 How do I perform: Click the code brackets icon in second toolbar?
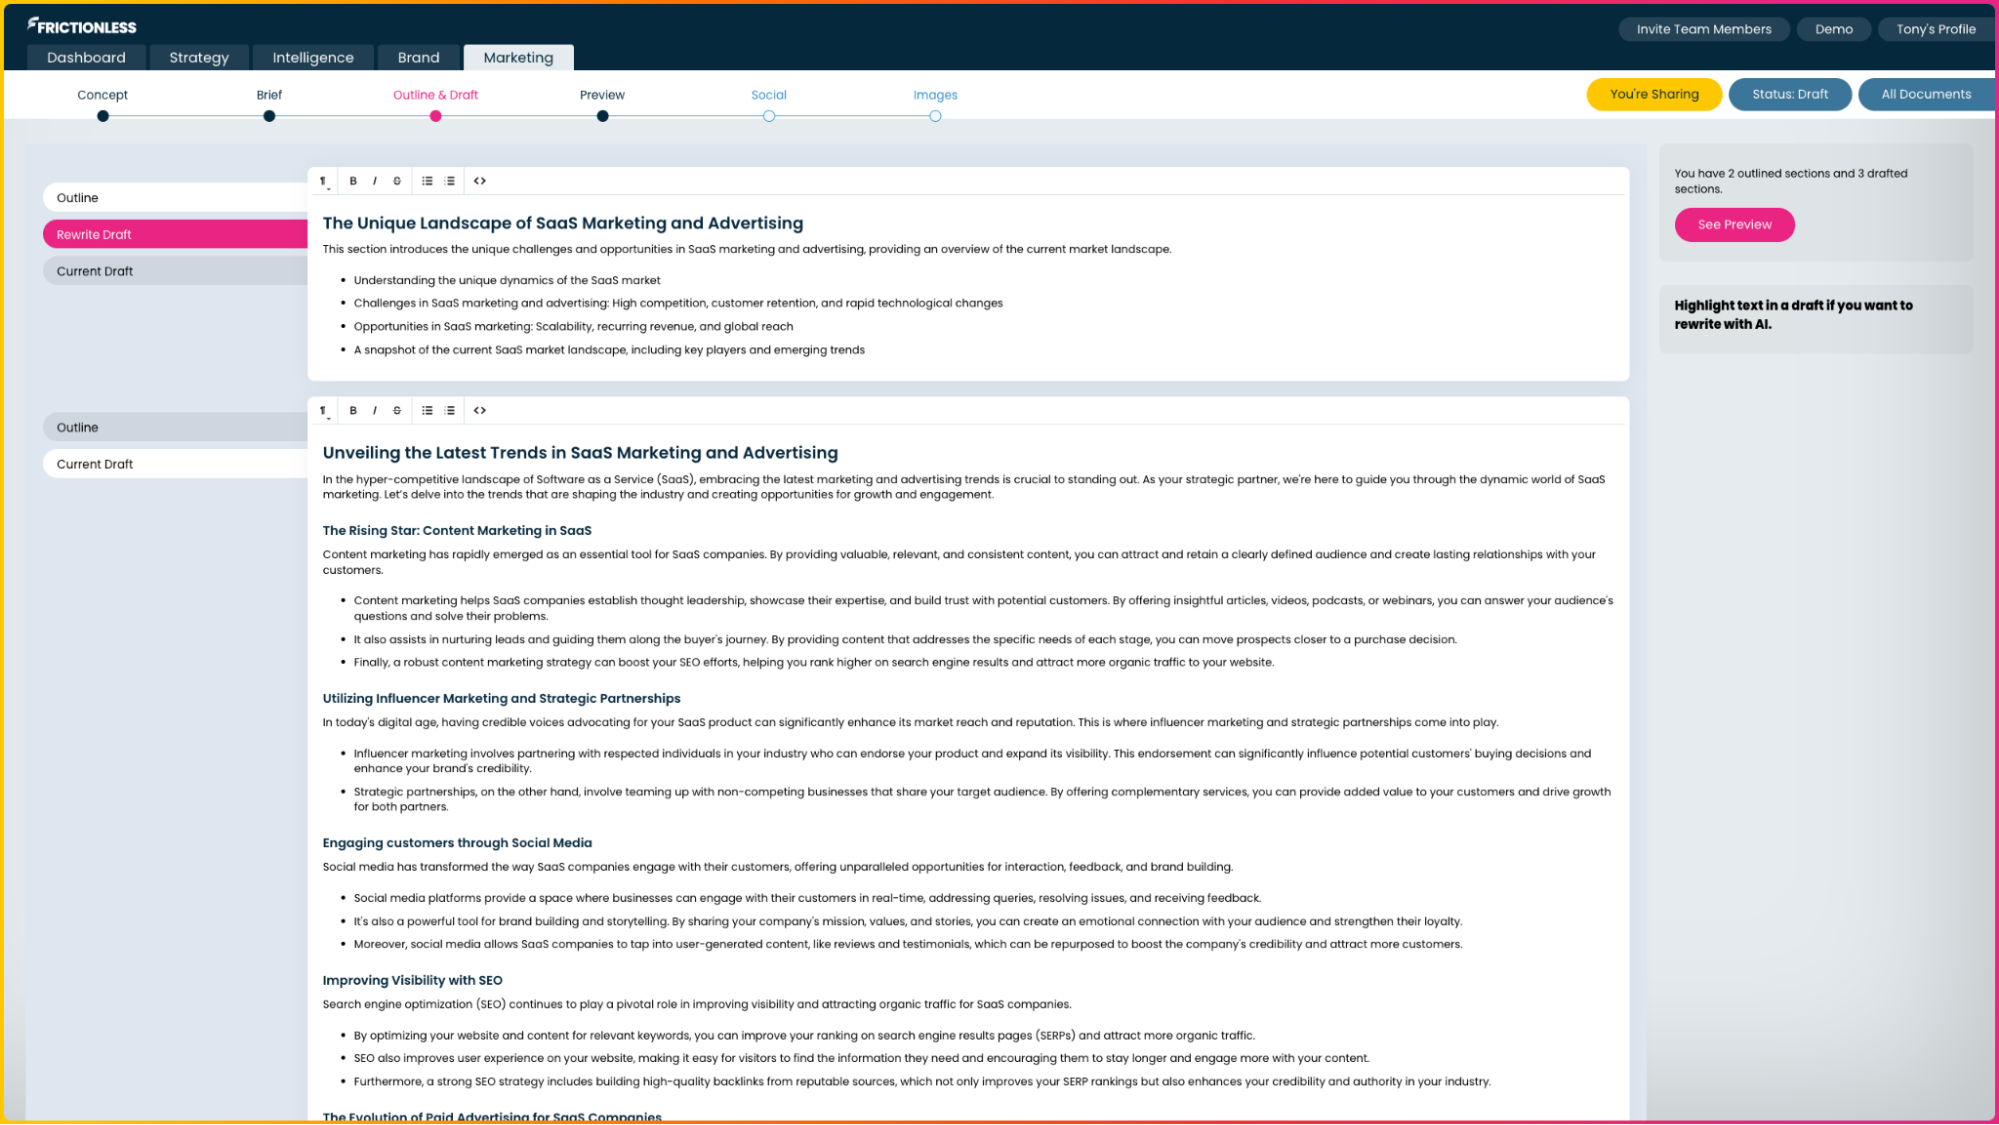(x=479, y=409)
